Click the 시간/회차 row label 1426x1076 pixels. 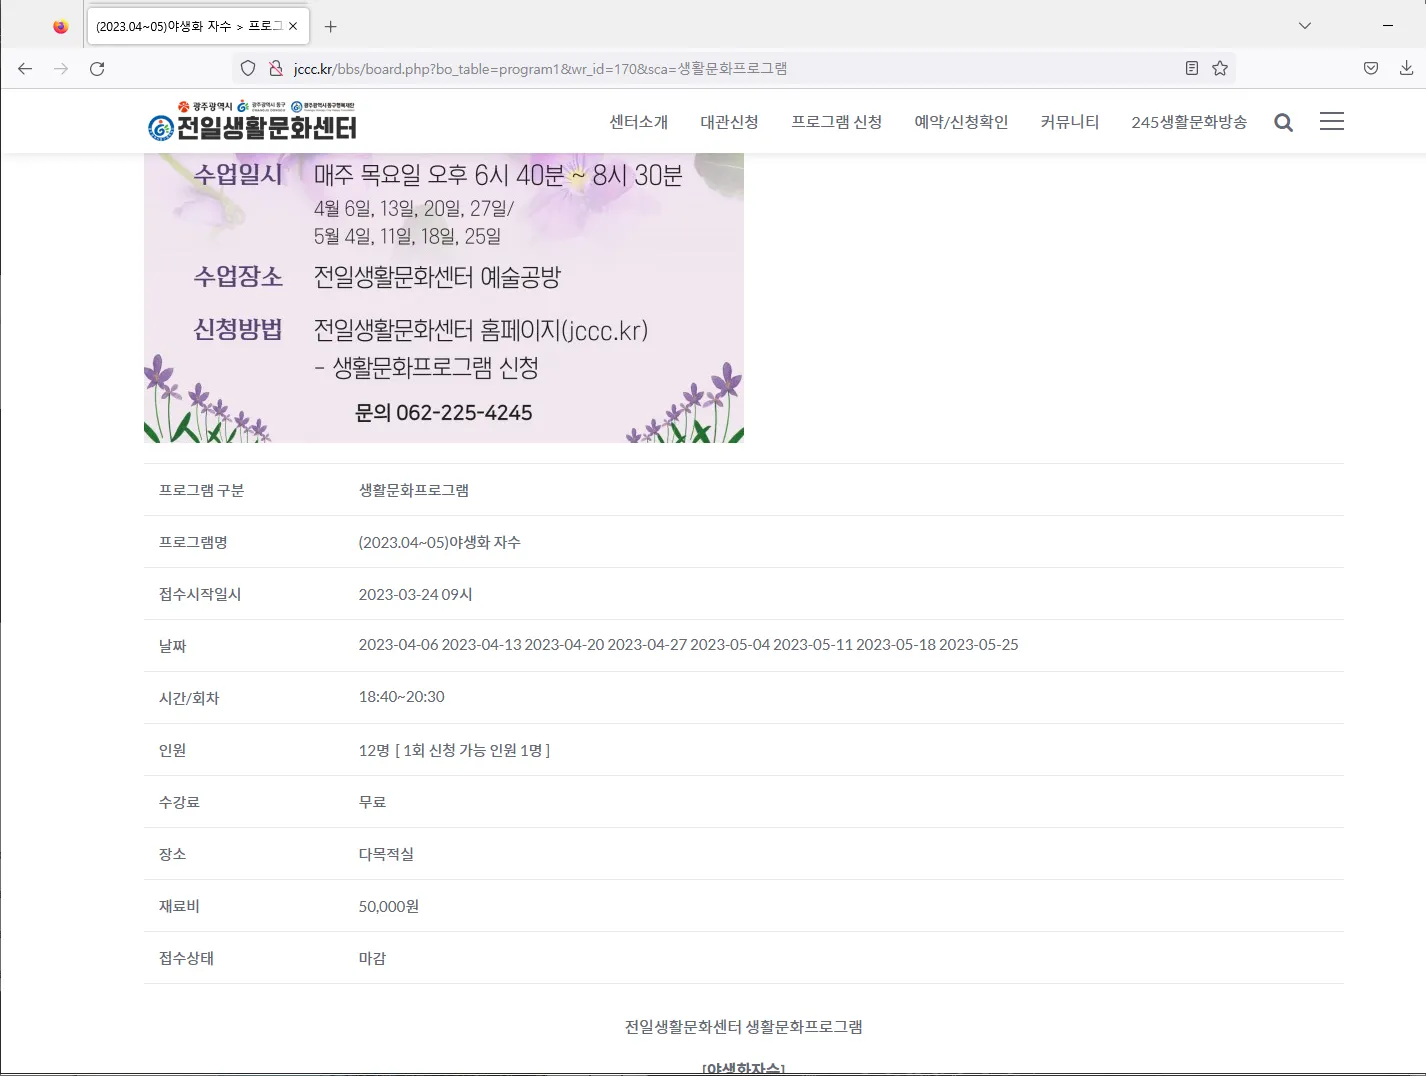click(189, 698)
